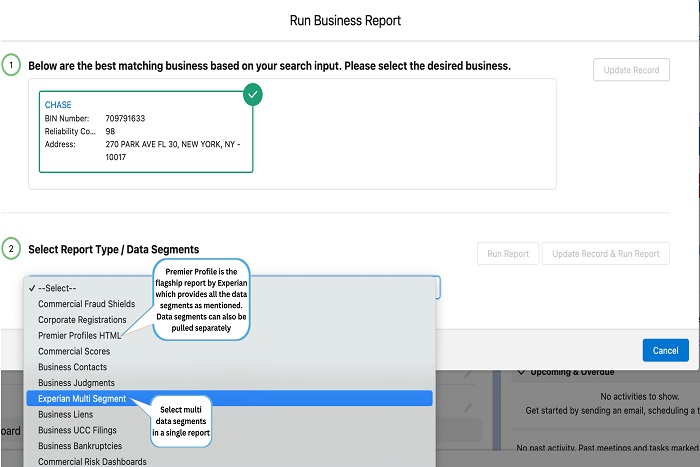Collapse the Upcoming & Overdue section
The height and width of the screenshot is (467, 700).
click(520, 373)
